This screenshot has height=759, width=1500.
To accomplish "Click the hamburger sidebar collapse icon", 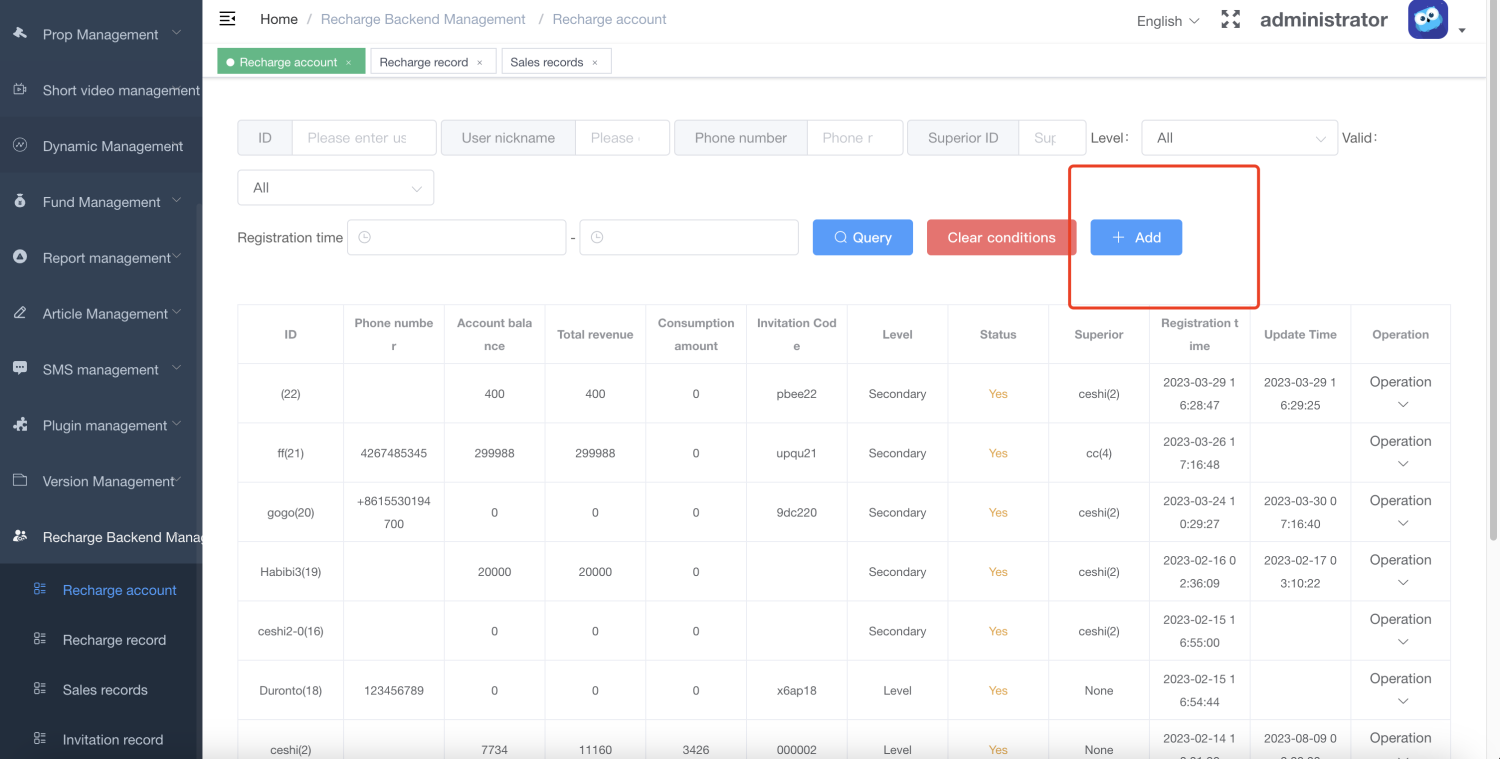I will pyautogui.click(x=227, y=19).
